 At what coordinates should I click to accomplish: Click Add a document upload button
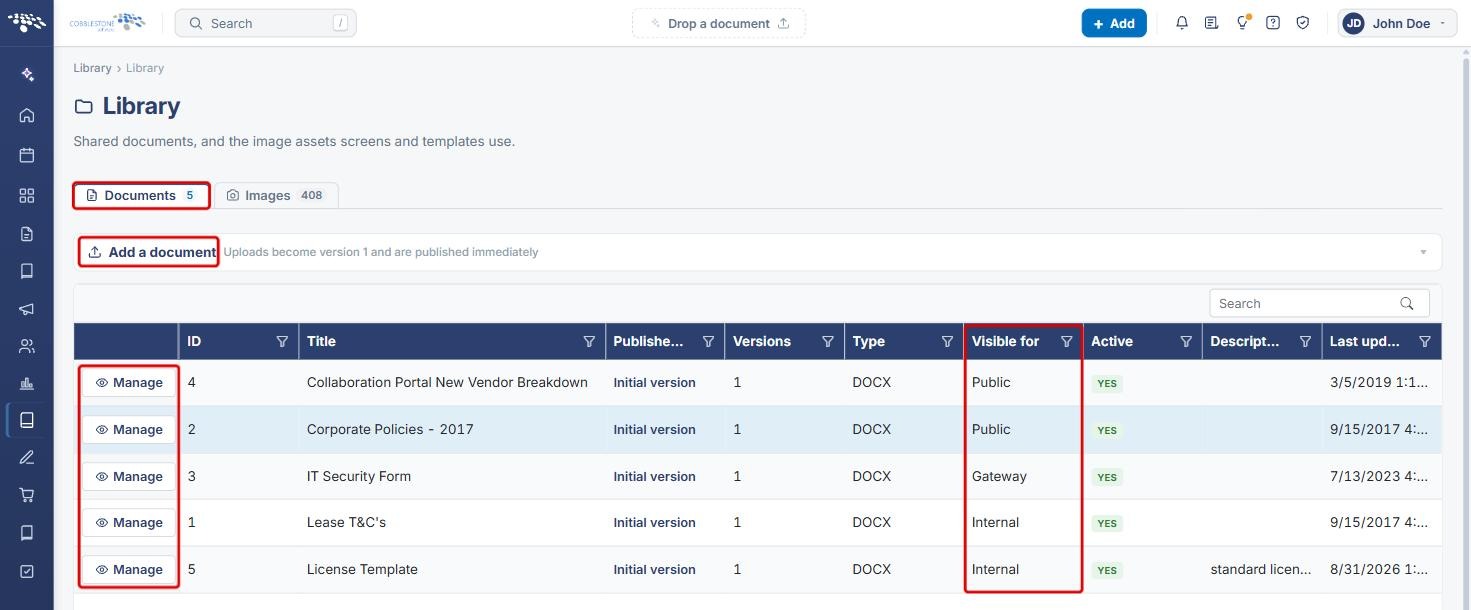[150, 252]
